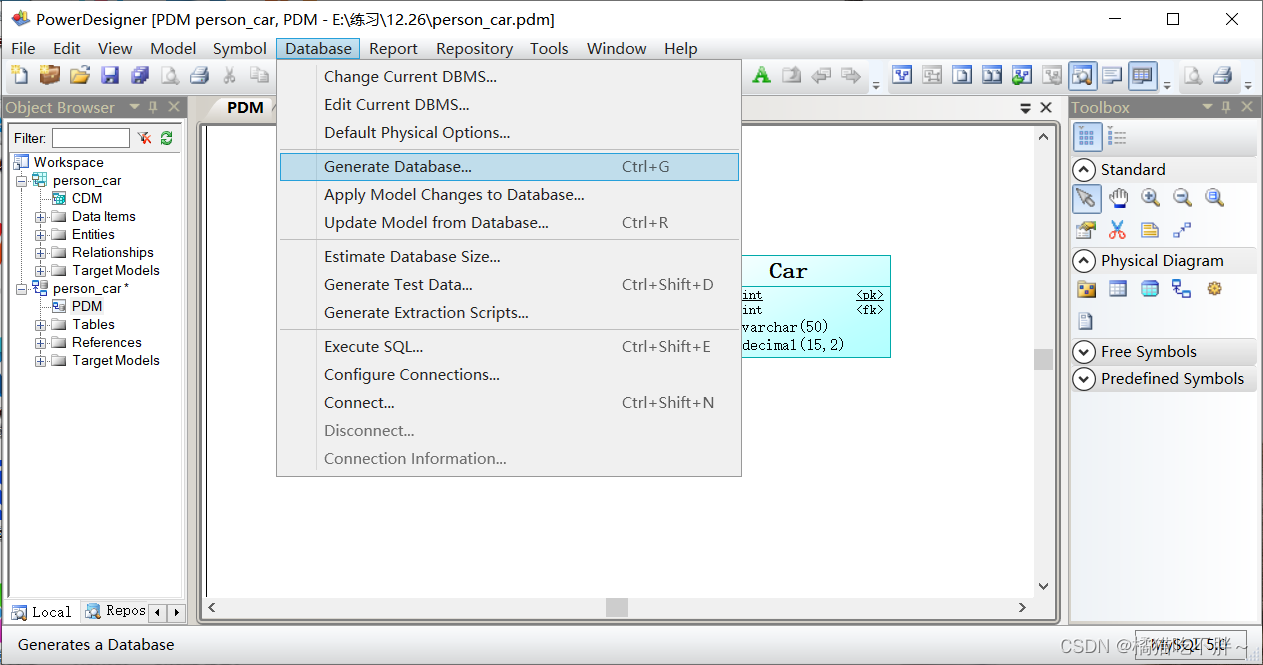Click the New Model toolbar icon

20,75
